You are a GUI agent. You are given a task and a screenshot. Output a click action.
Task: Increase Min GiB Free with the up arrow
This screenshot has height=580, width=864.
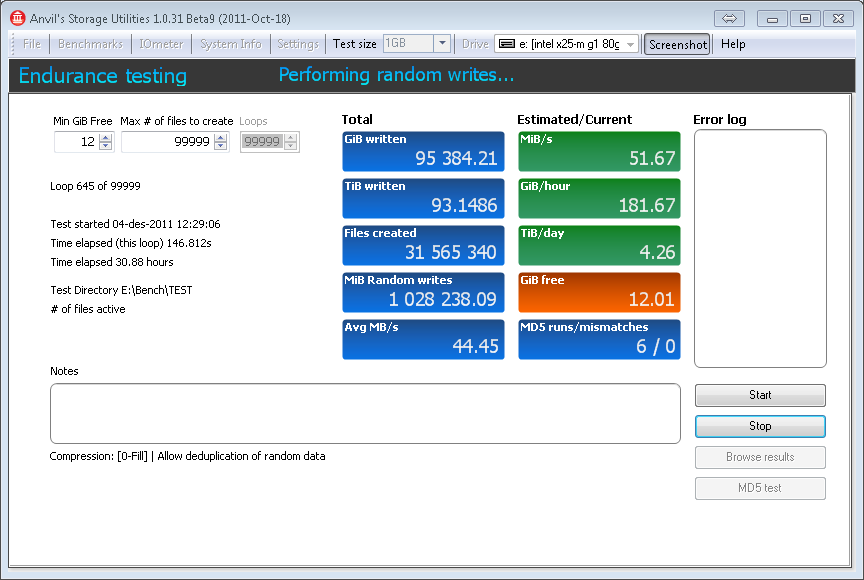tap(106, 138)
